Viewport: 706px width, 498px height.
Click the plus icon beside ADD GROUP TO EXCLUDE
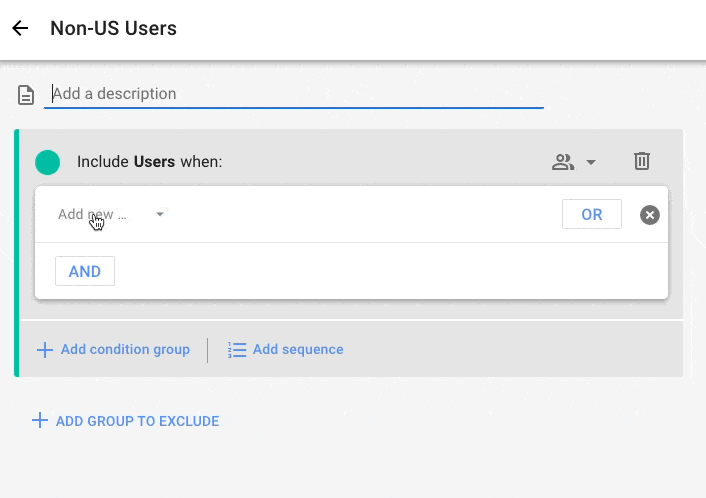(x=40, y=421)
